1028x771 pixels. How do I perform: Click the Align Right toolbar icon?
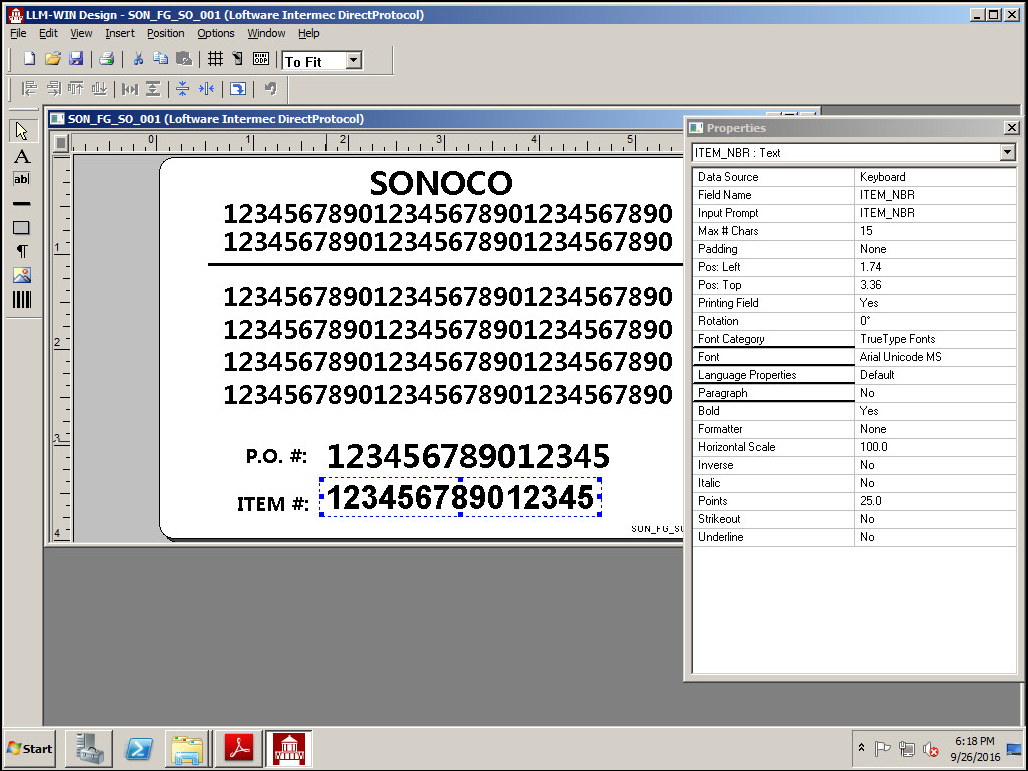pos(53,89)
